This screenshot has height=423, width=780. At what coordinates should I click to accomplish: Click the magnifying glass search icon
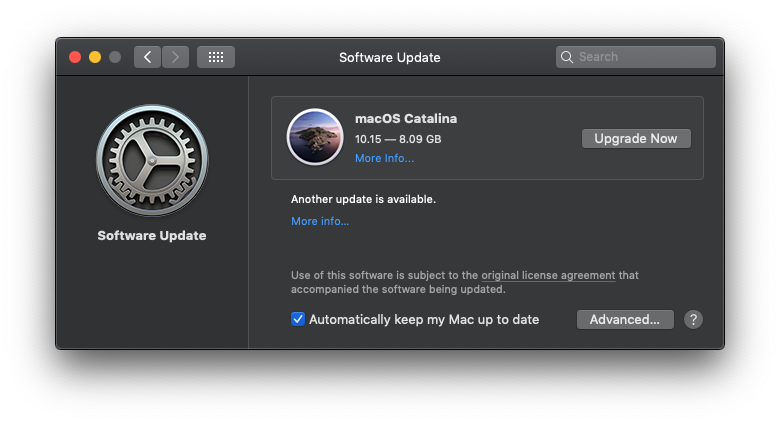tap(567, 57)
